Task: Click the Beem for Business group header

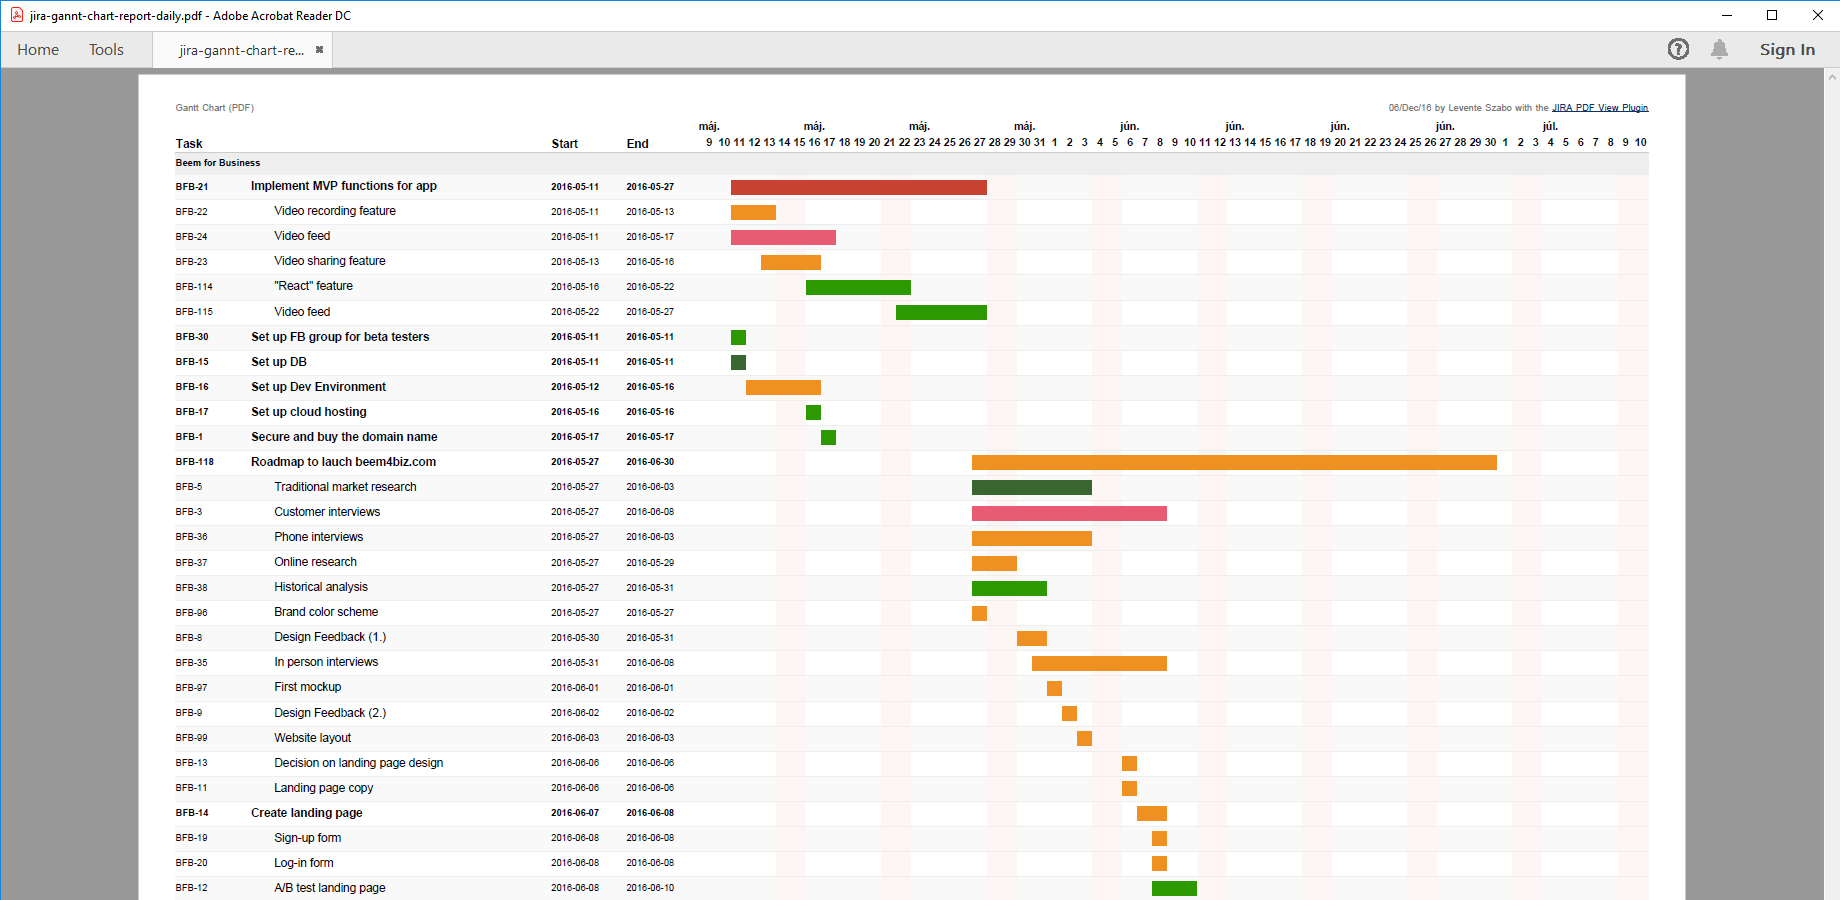Action: click(x=217, y=162)
